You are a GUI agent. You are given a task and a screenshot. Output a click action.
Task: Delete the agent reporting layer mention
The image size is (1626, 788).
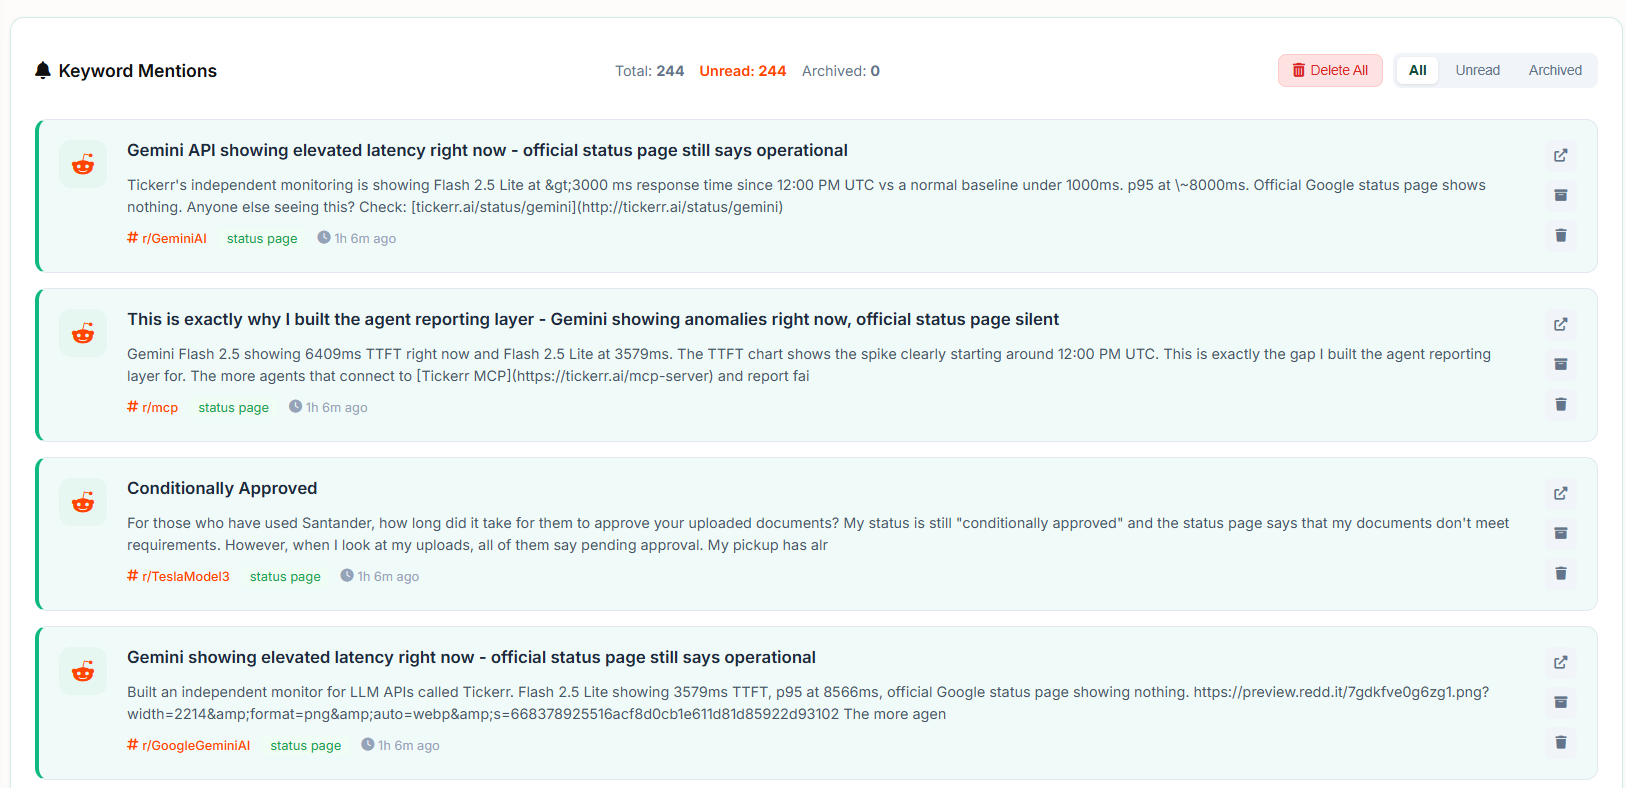pos(1560,404)
